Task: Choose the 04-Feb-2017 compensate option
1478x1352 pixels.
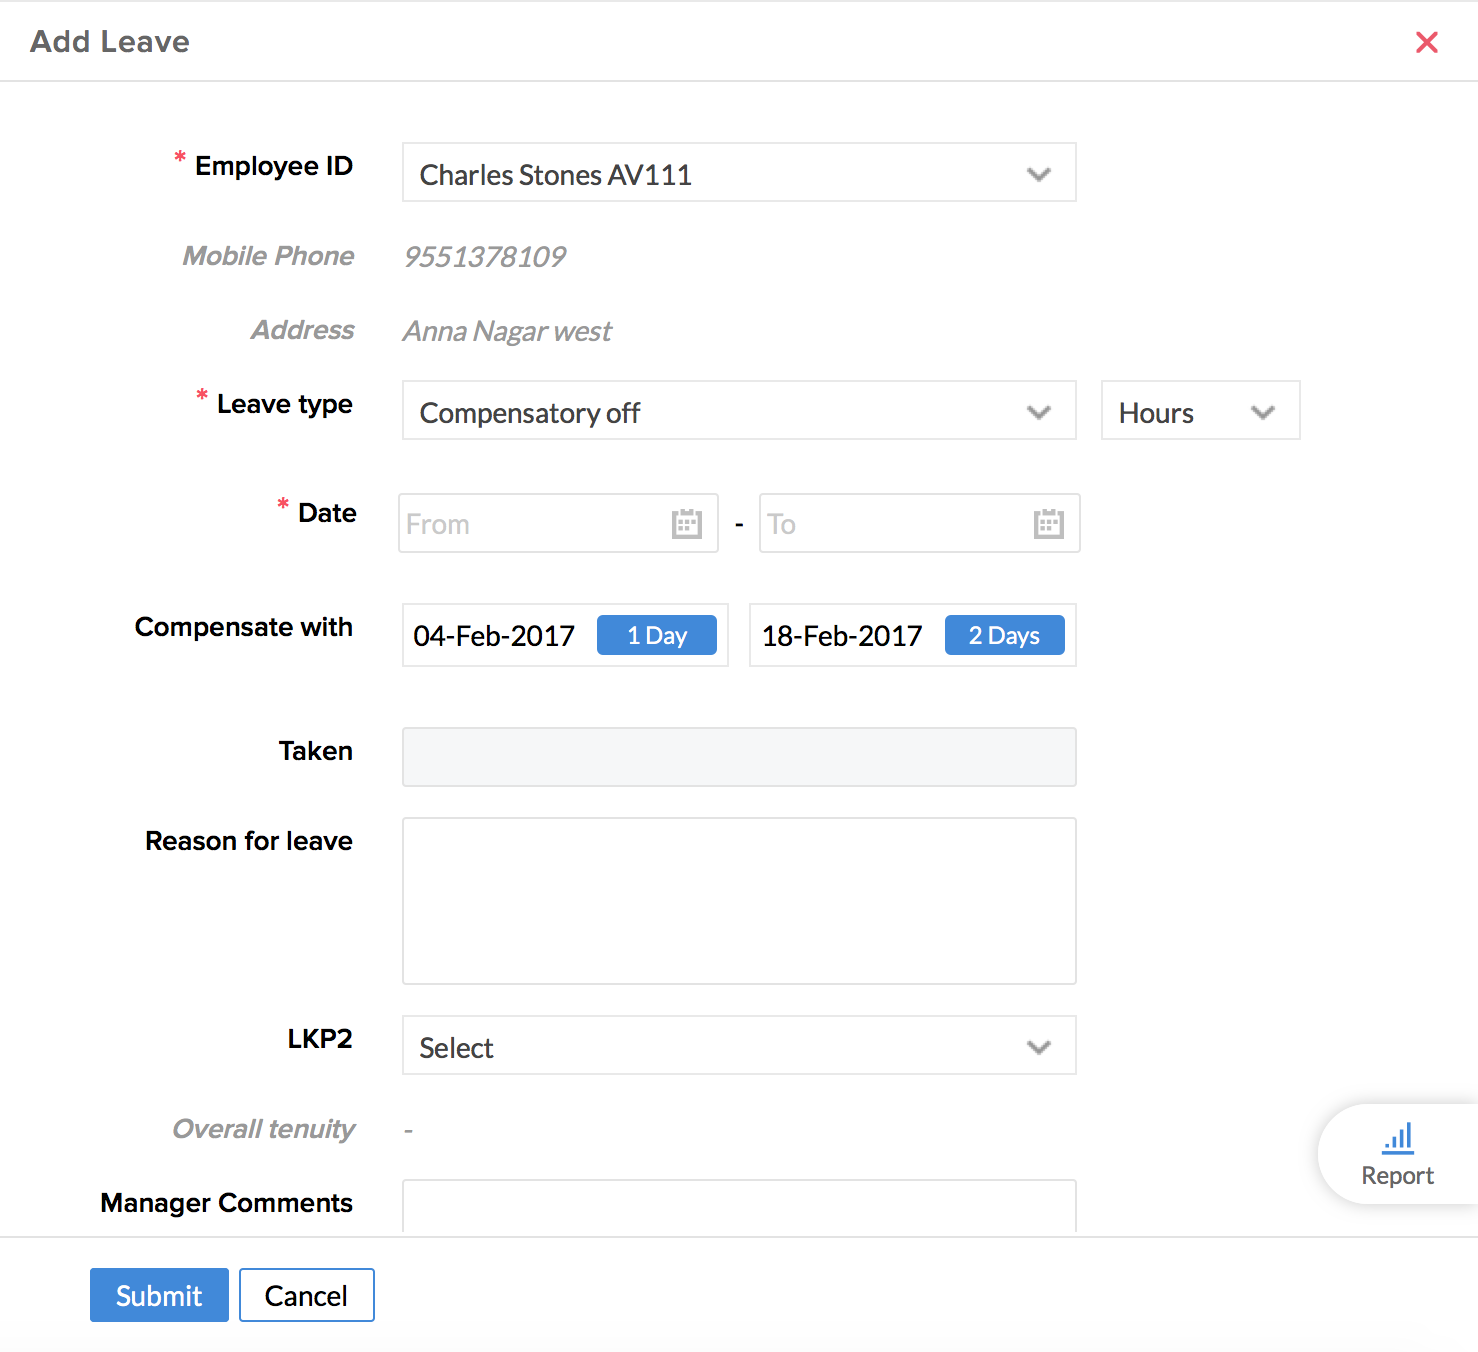Action: [494, 636]
